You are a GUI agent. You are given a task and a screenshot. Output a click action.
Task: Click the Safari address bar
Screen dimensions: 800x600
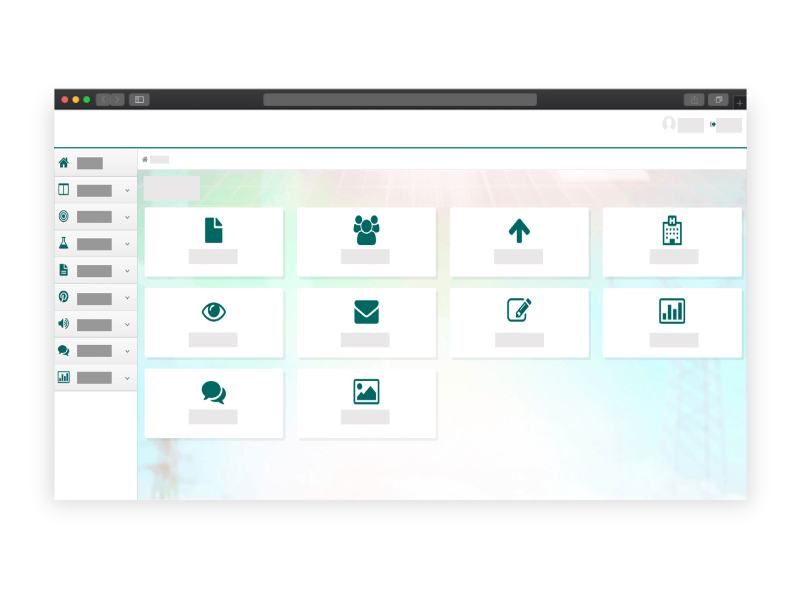(x=400, y=100)
